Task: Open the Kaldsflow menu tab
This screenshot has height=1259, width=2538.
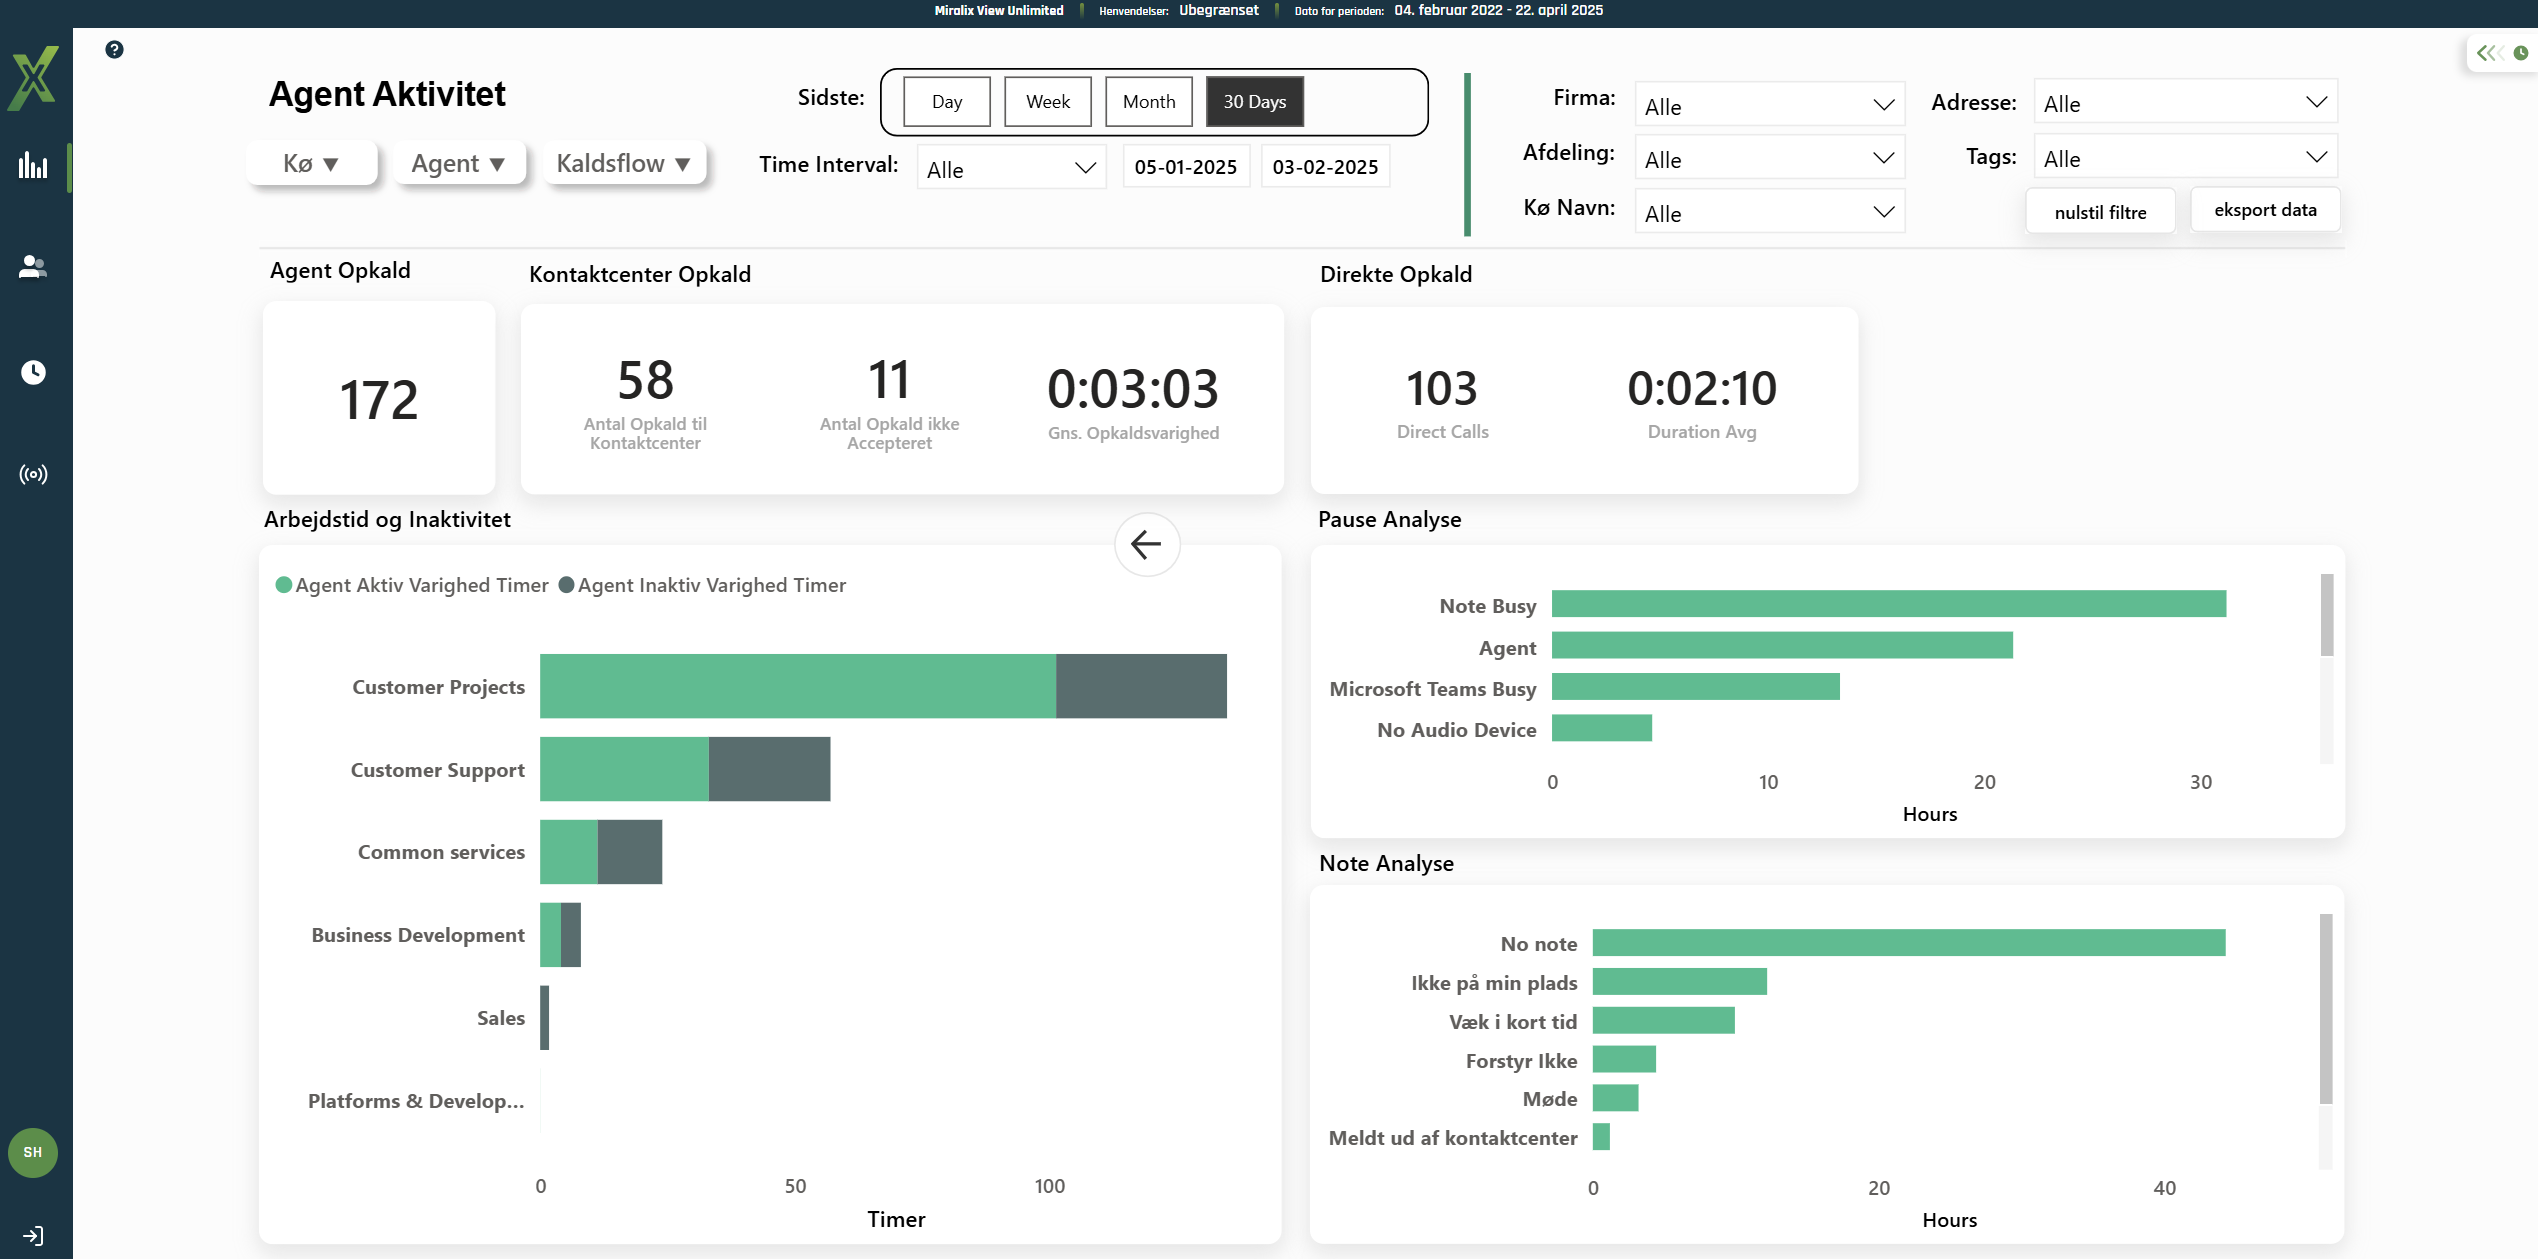Action: [624, 163]
